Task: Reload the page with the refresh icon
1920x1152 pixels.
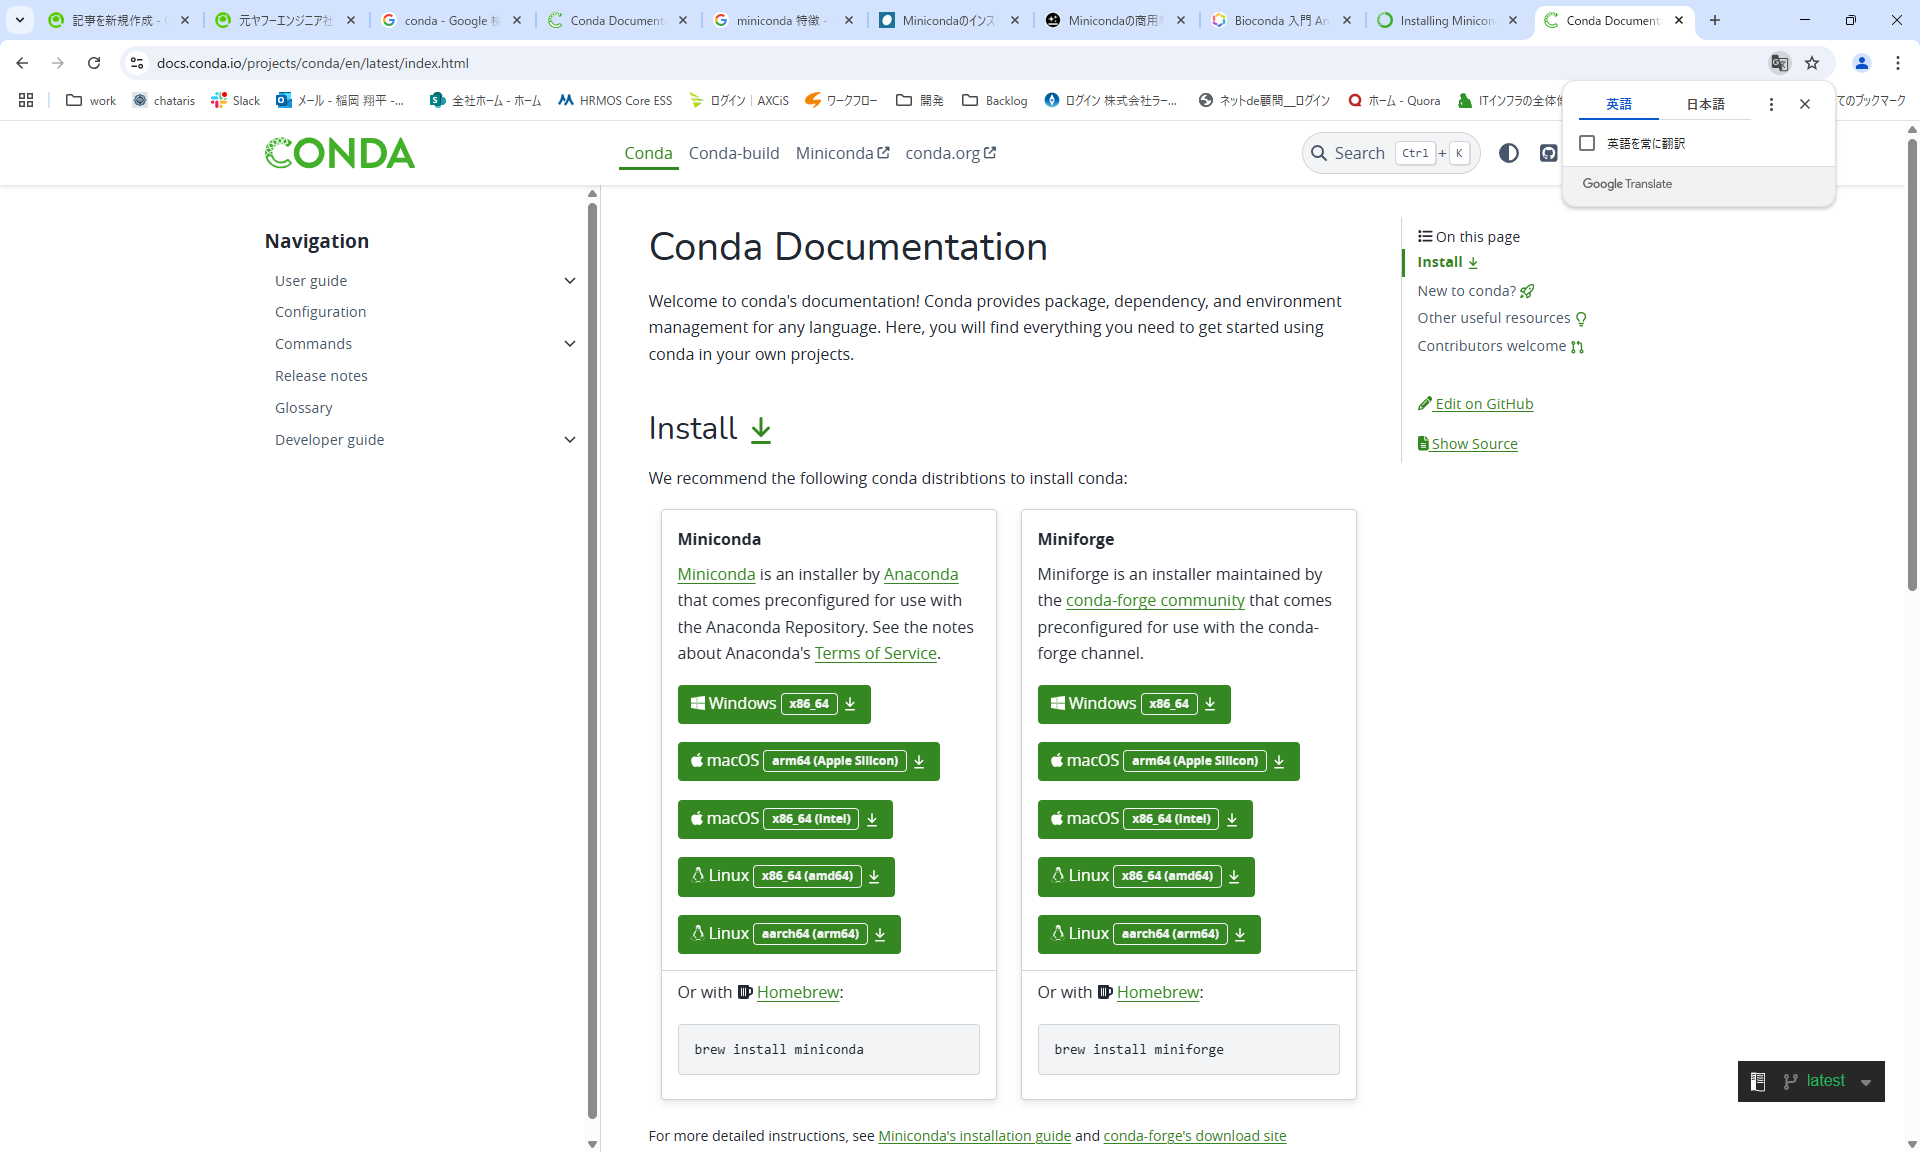Action: tap(94, 63)
